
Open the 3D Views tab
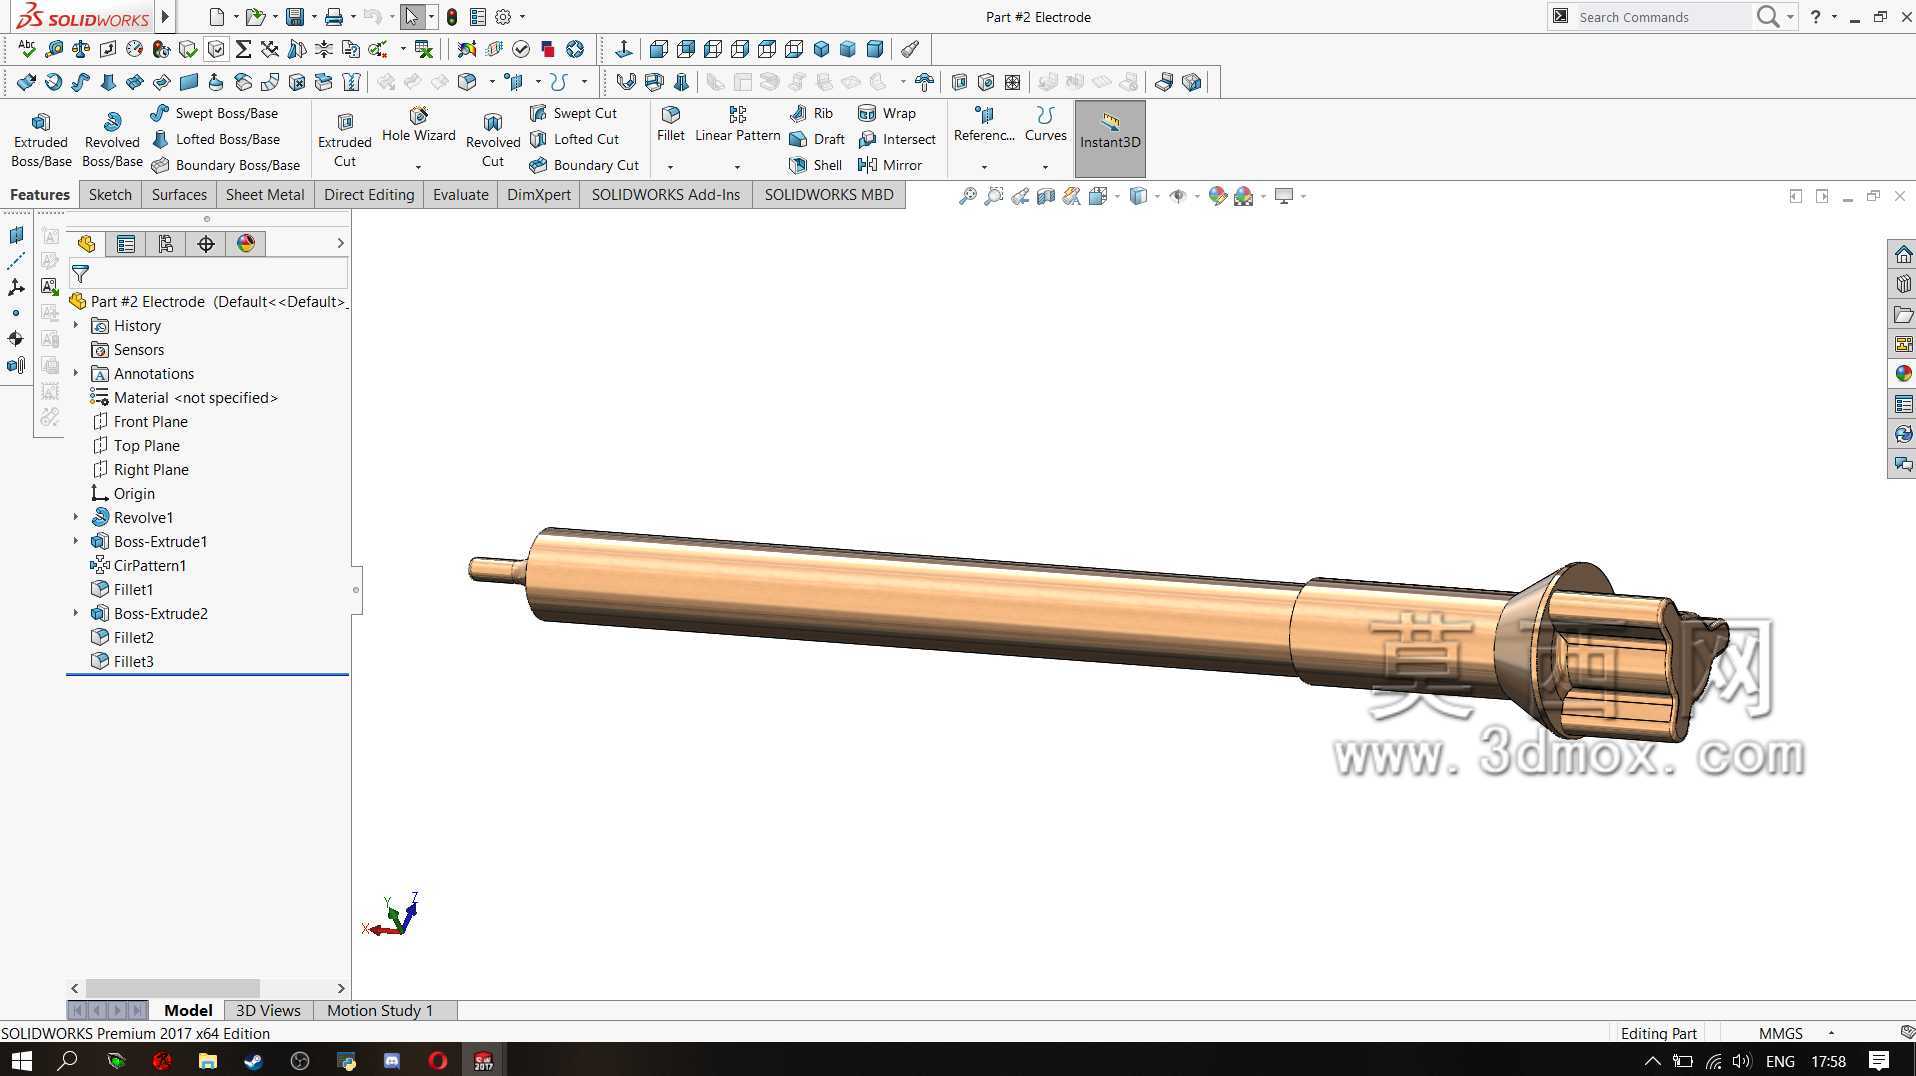(x=268, y=1010)
